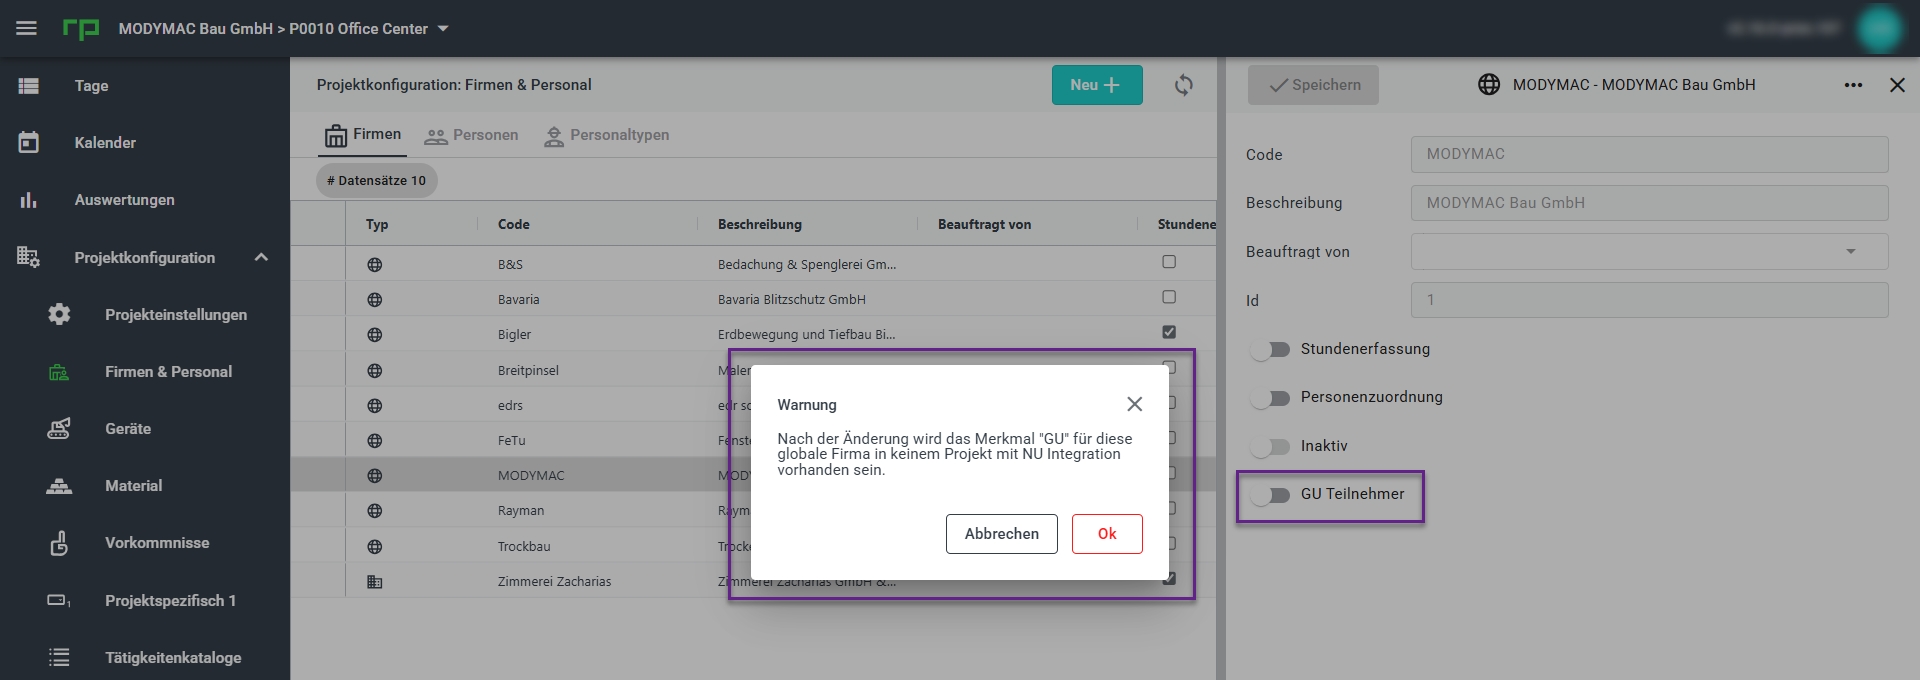Click Ok in the Warnung dialog

[1107, 534]
